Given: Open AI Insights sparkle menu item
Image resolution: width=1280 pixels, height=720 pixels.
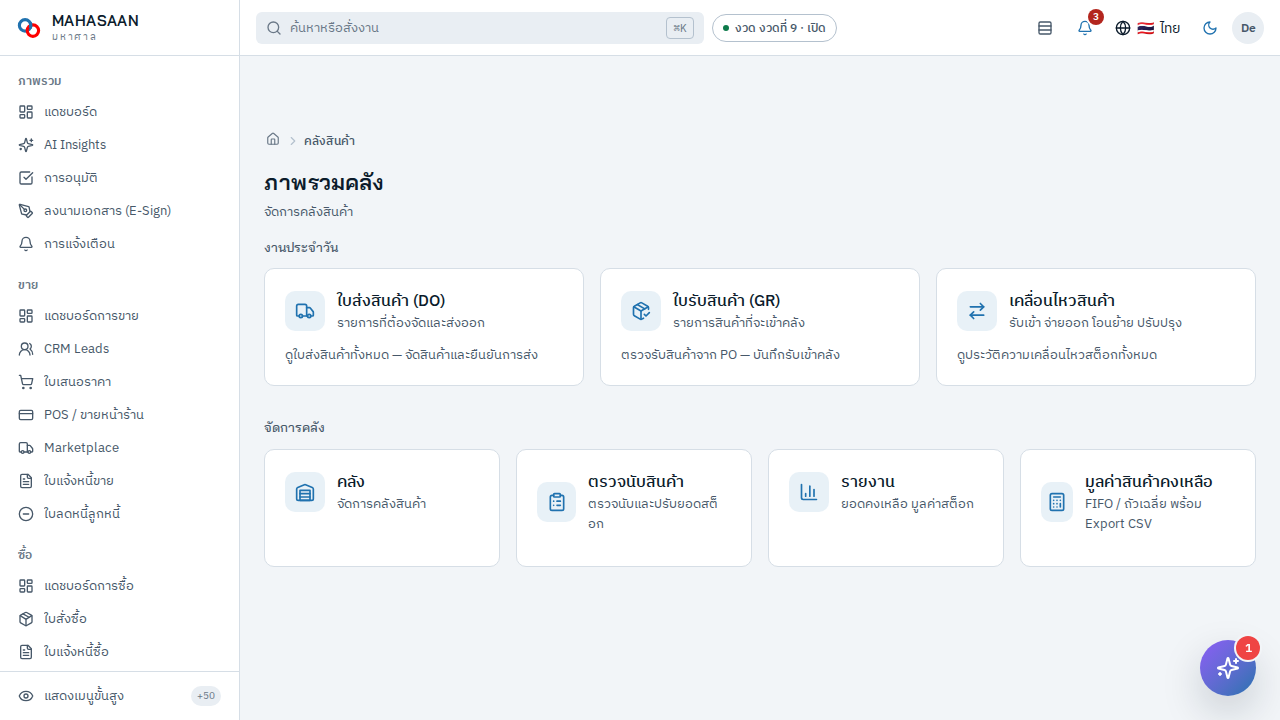Looking at the screenshot, I should [119, 145].
